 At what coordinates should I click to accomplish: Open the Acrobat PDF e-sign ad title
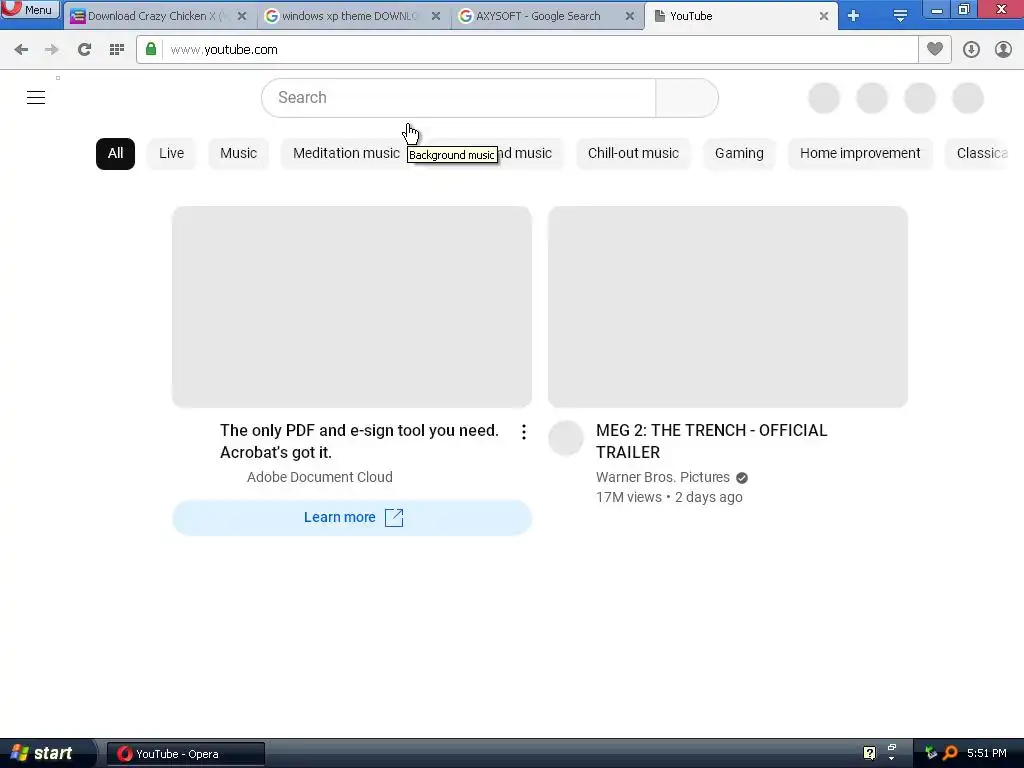coord(359,441)
